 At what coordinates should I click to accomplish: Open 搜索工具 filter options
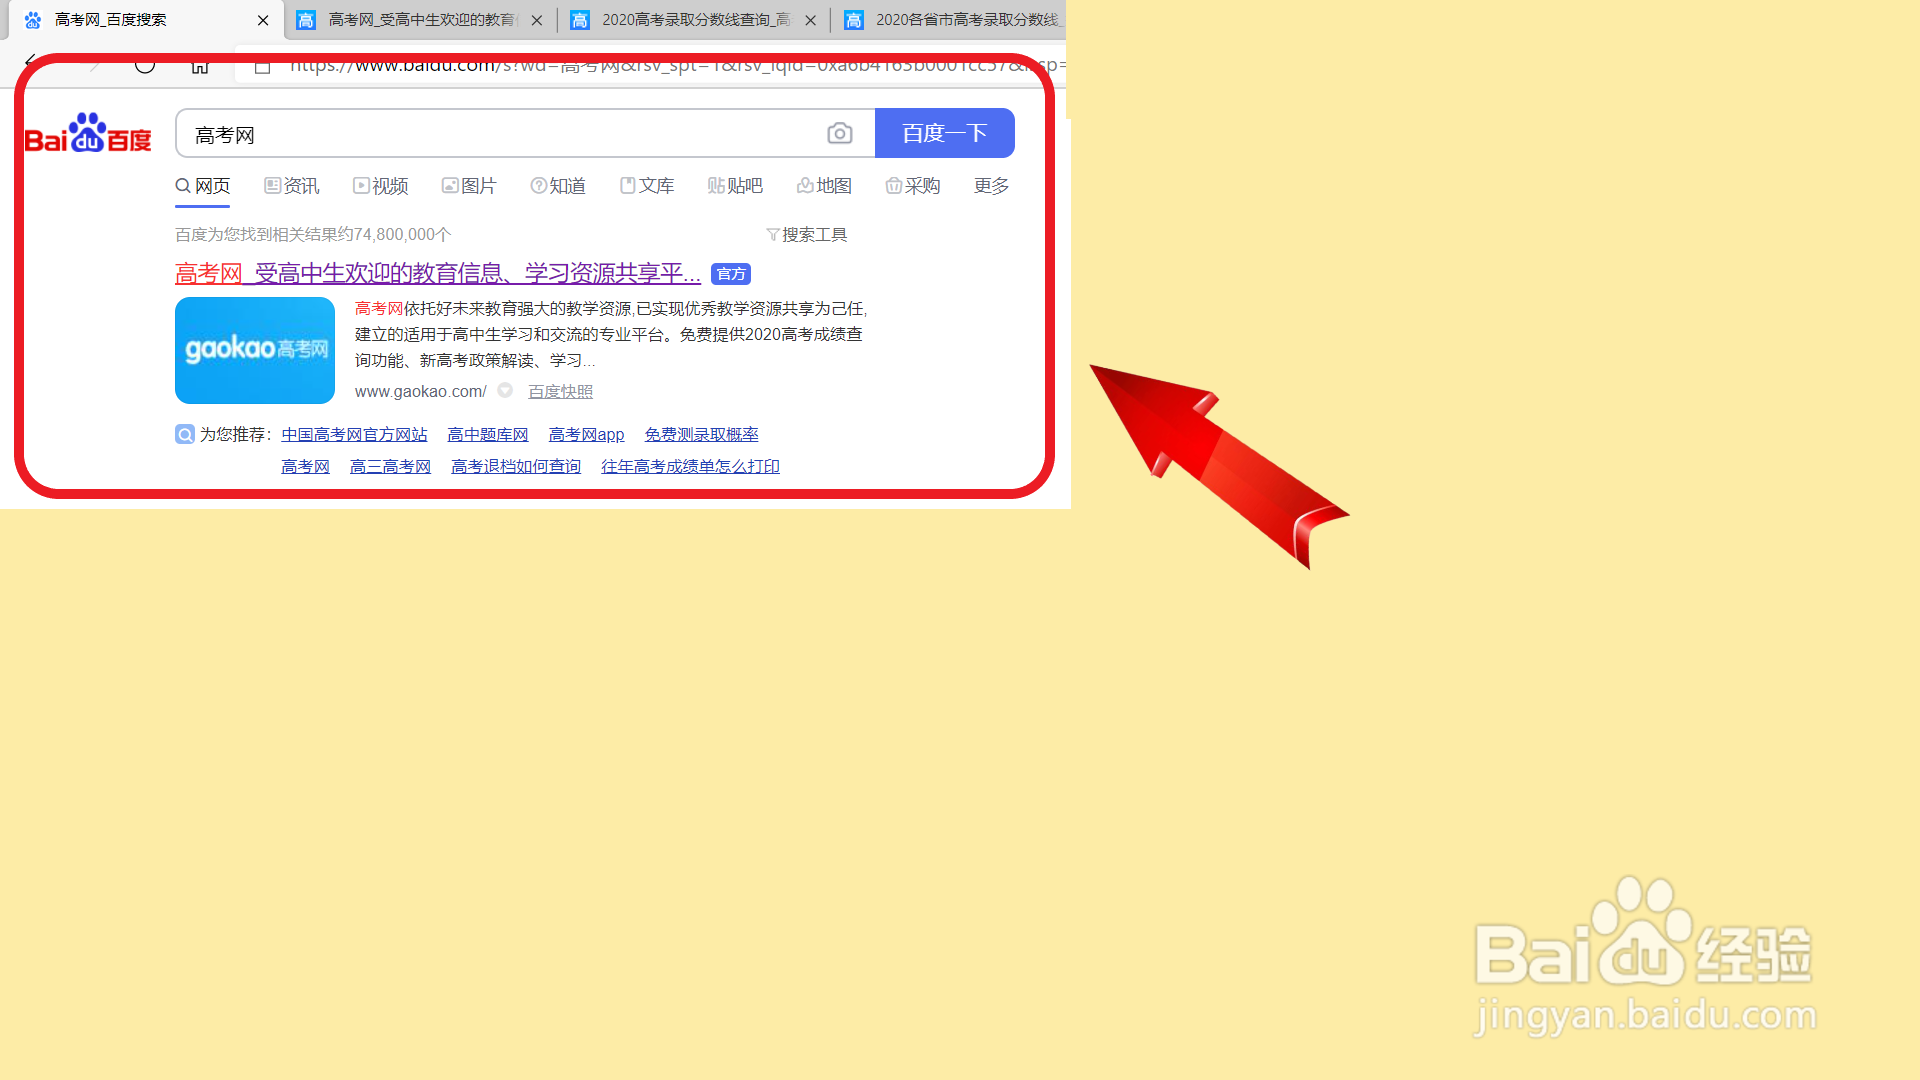coord(807,235)
